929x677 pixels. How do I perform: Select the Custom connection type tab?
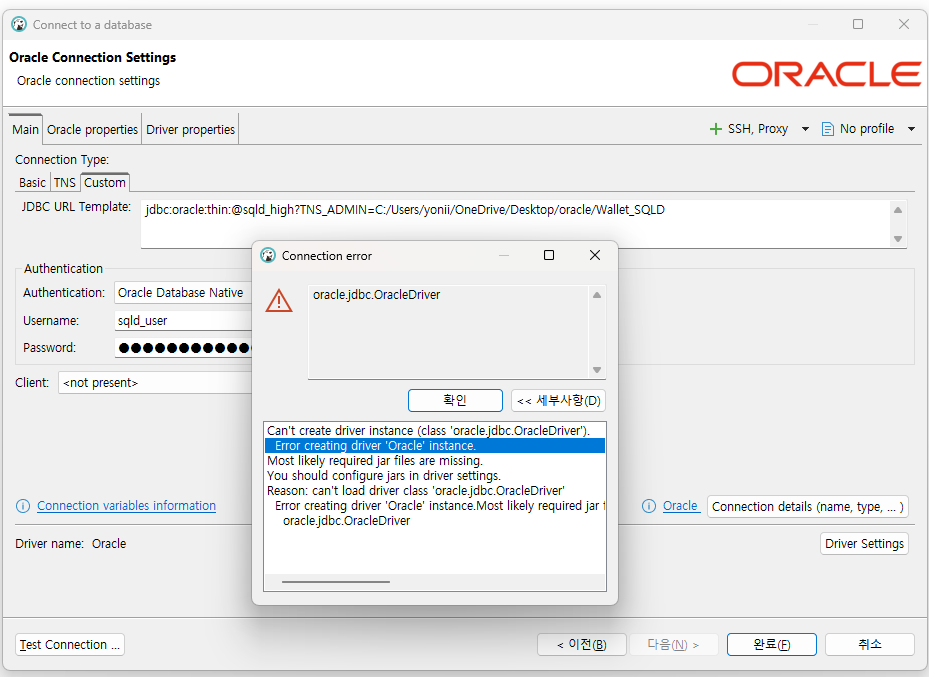tap(105, 182)
